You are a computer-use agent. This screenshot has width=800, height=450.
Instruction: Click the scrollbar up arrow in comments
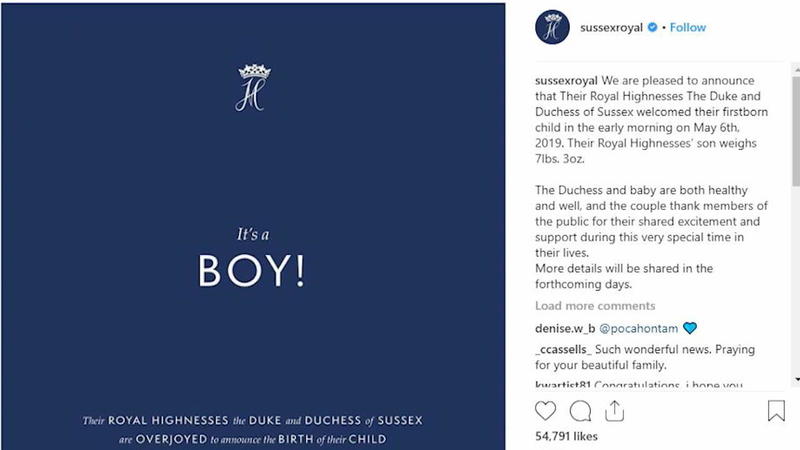(x=796, y=69)
